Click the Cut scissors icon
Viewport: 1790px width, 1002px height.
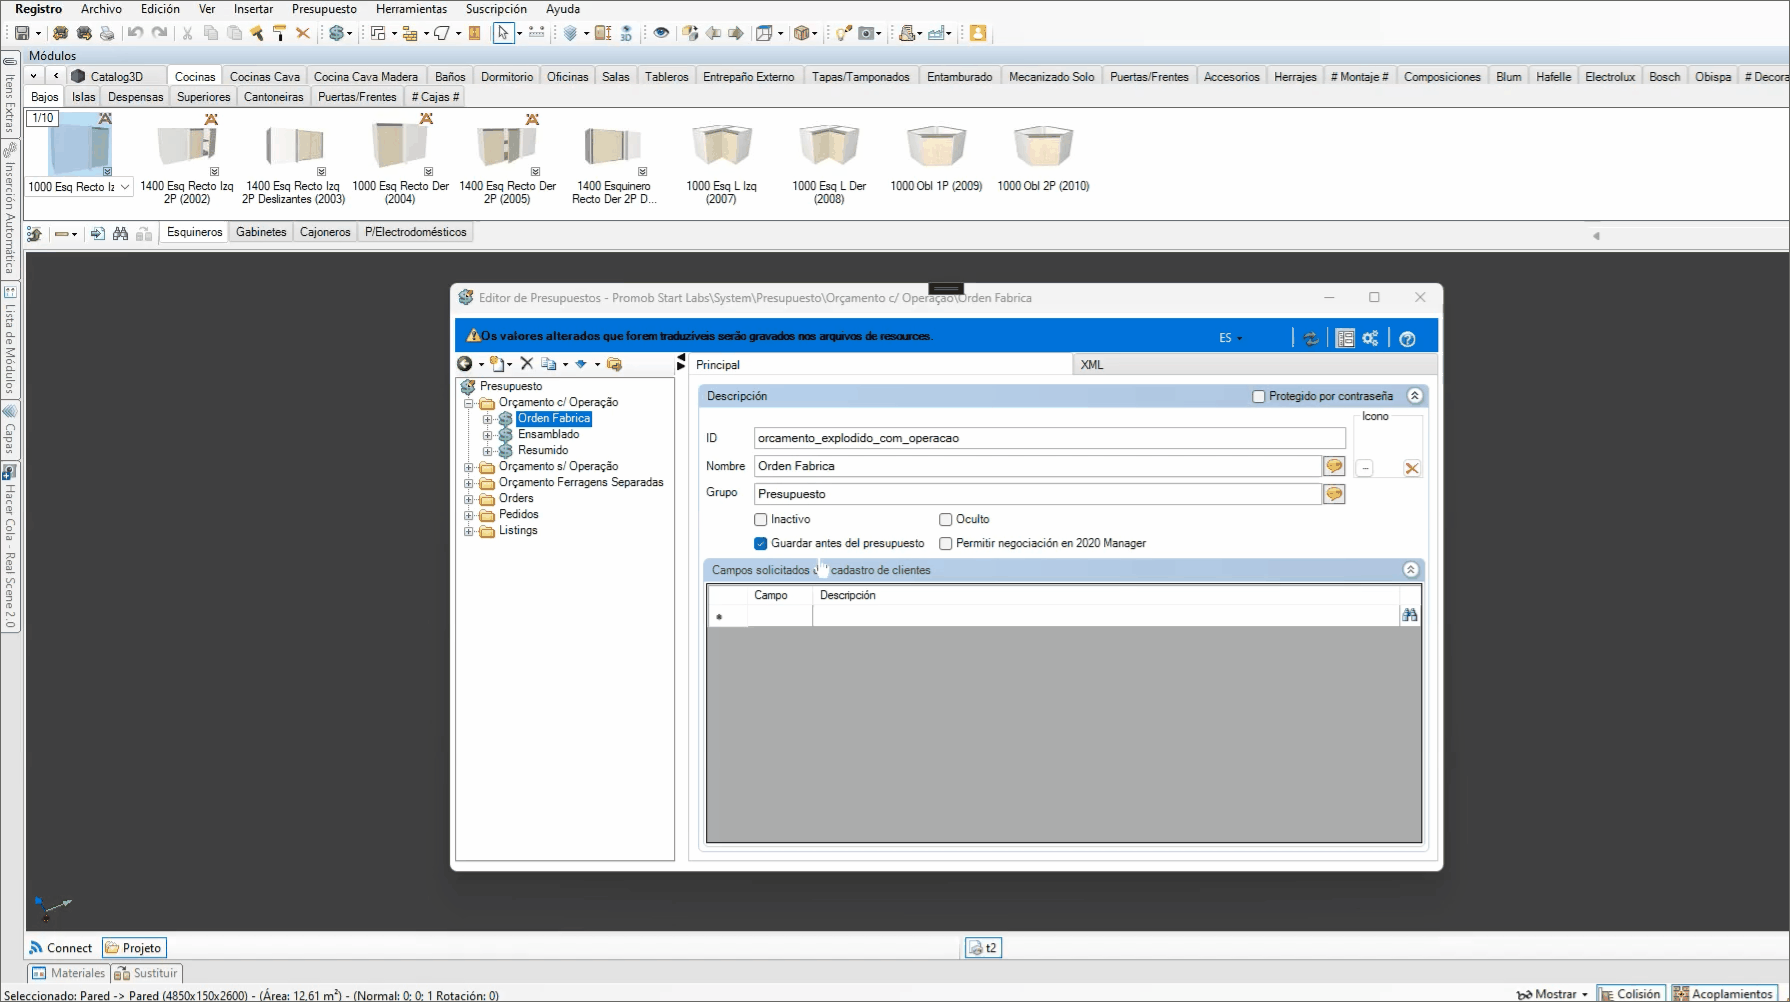point(187,33)
